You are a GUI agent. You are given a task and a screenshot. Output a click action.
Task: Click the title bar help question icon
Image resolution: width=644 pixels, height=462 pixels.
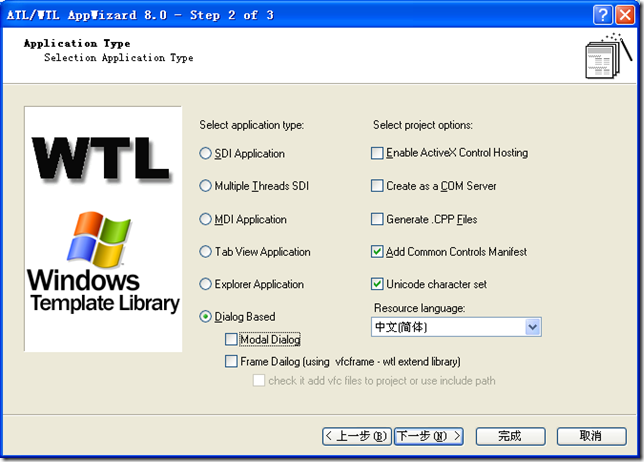pos(603,15)
